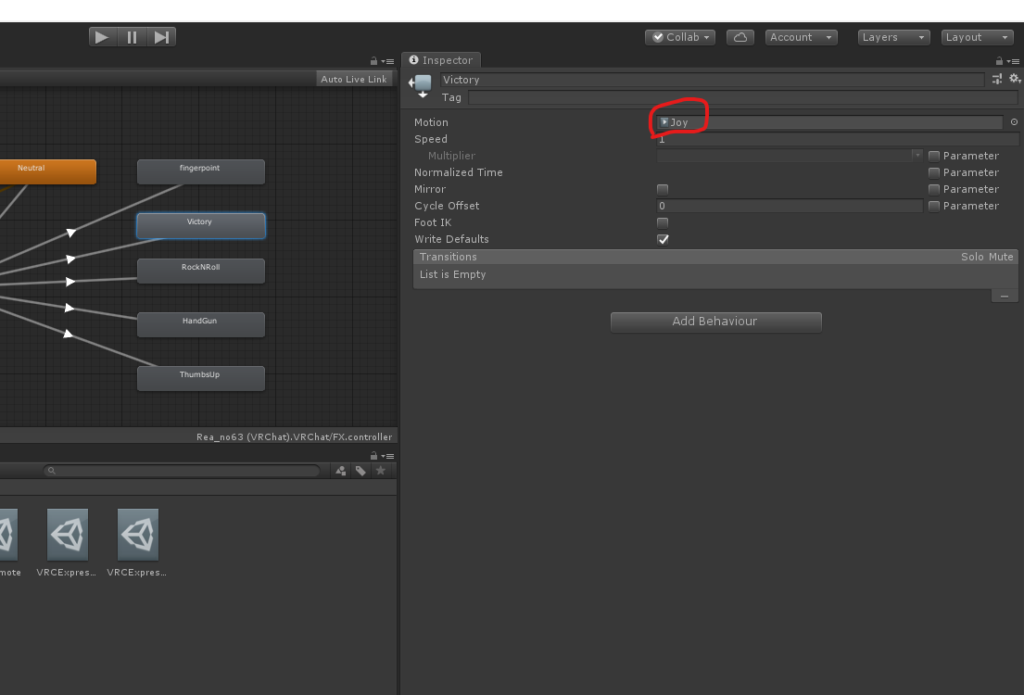
Task: Open the Inspector window options menu
Action: (1013, 61)
